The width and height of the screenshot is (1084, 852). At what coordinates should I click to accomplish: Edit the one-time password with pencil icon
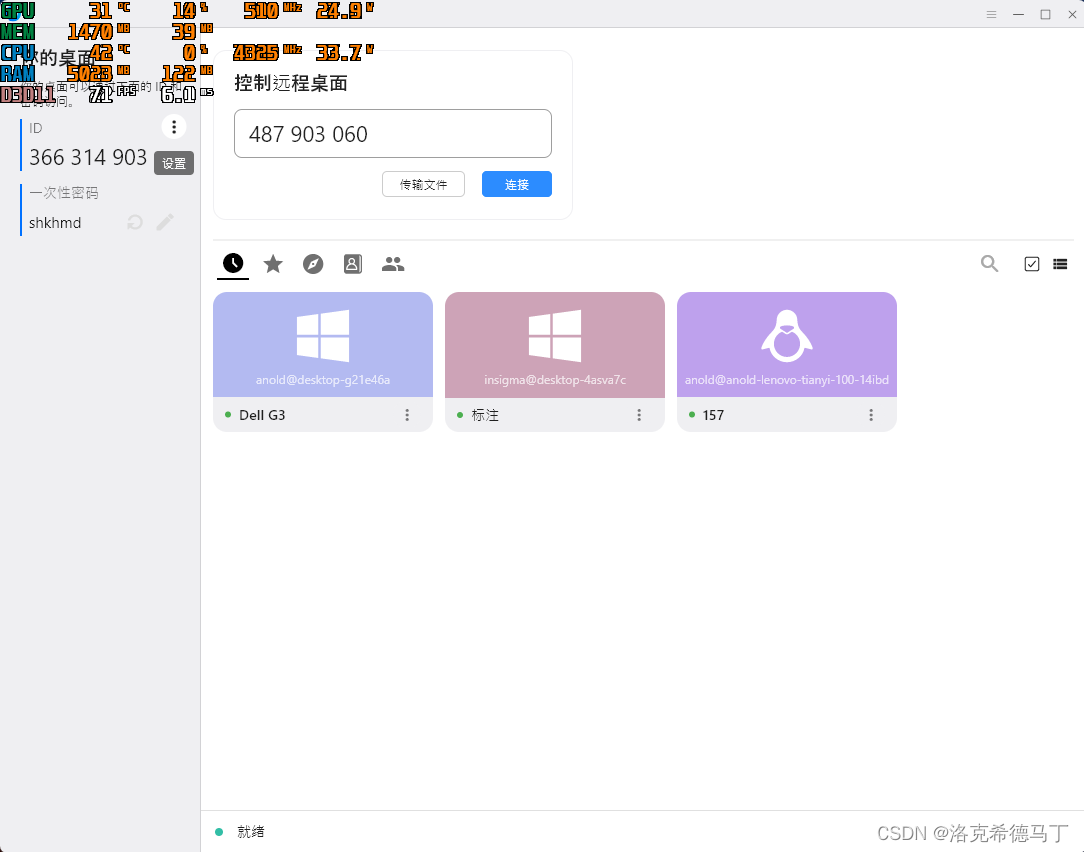(165, 222)
